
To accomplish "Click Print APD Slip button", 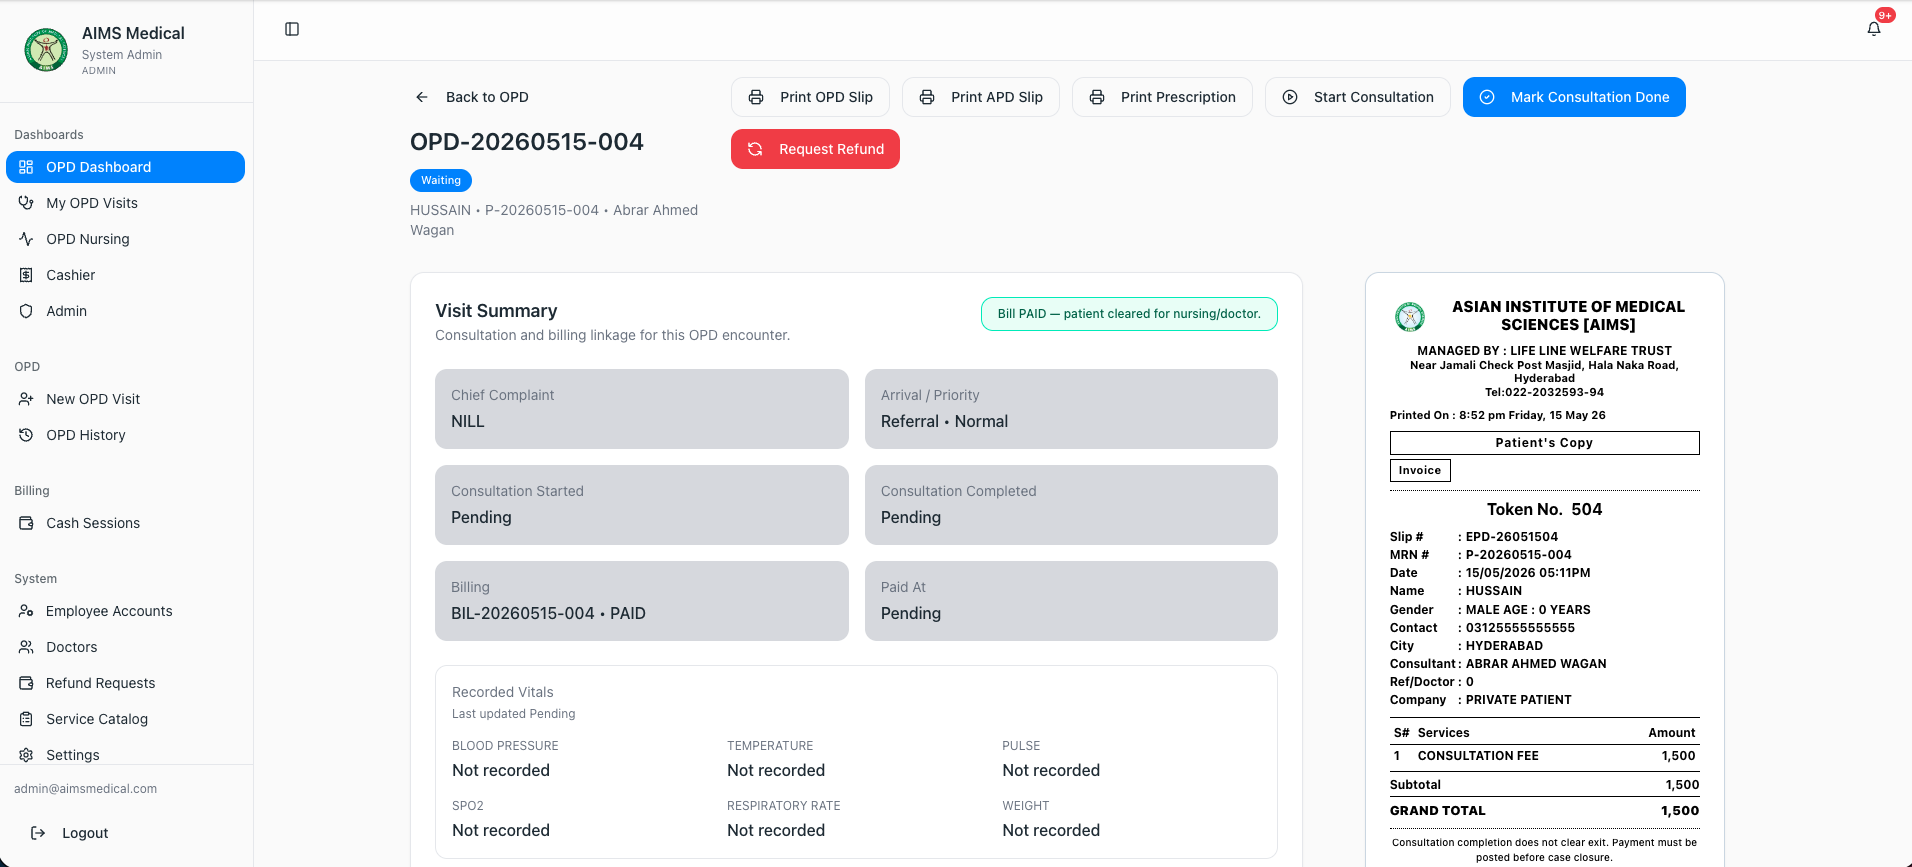I will pos(981,97).
